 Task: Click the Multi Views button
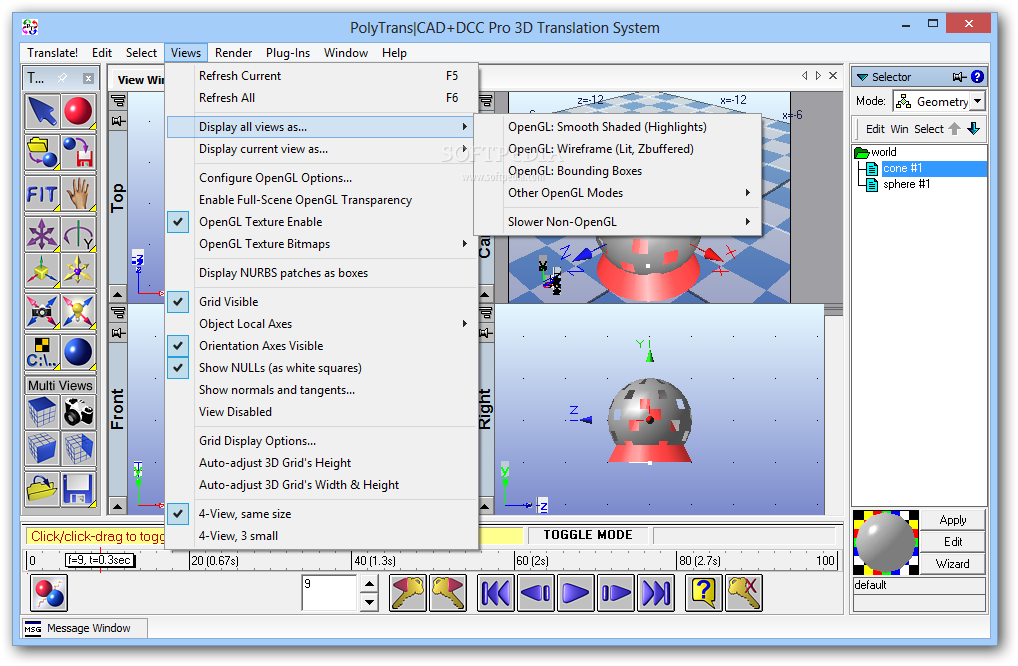tap(60, 386)
